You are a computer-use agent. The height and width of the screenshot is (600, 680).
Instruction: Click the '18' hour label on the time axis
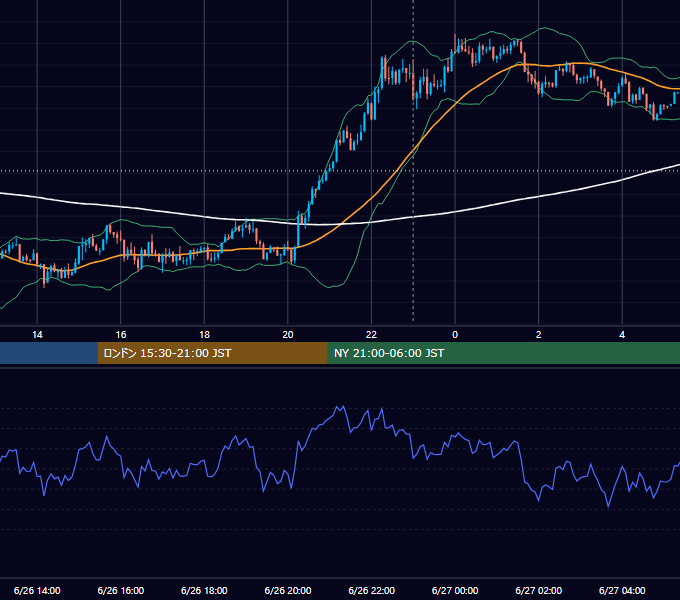coord(204,335)
